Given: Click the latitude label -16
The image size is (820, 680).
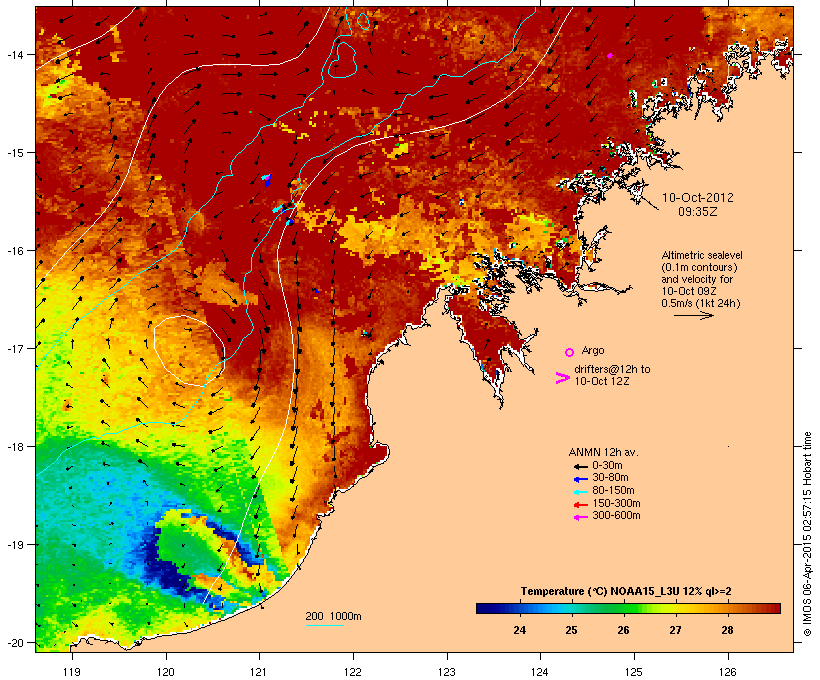Looking at the screenshot, I should [x=14, y=251].
